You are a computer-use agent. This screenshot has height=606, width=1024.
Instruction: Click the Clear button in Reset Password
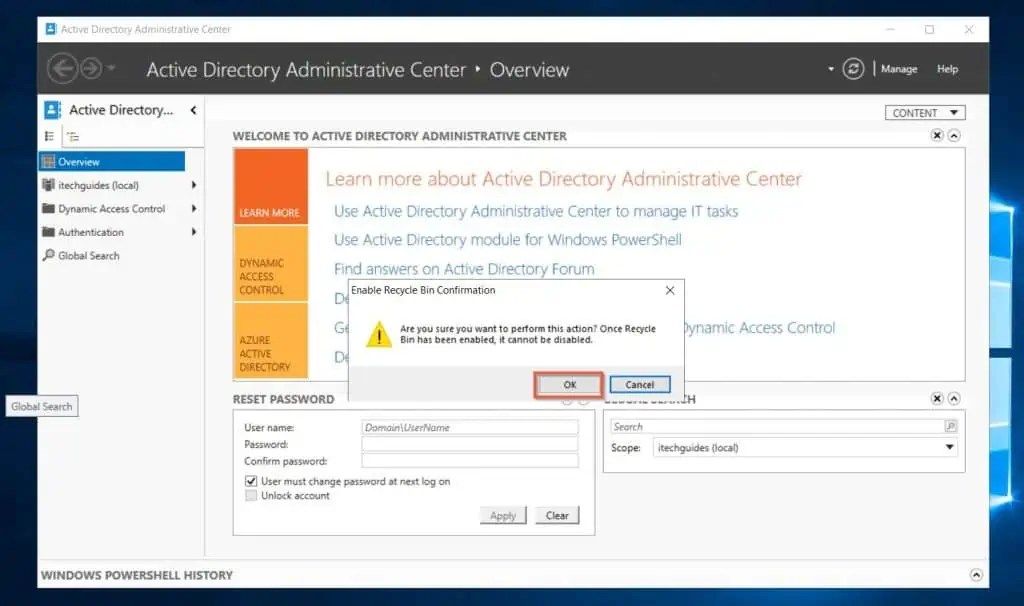(557, 515)
